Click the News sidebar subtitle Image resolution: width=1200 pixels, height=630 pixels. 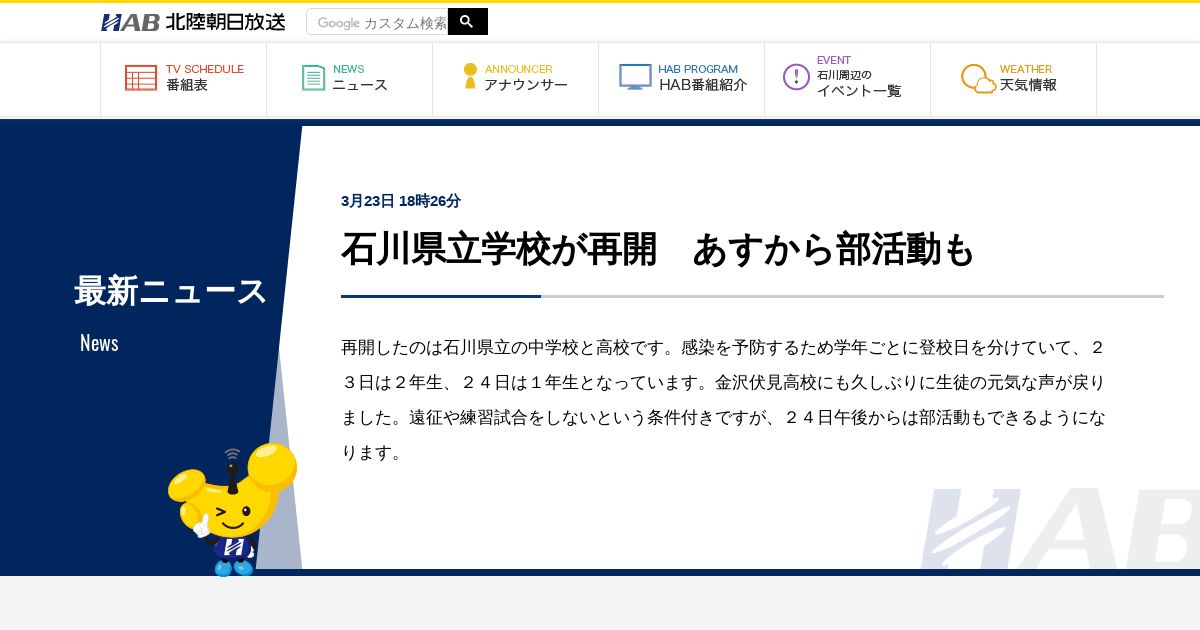coord(99,343)
